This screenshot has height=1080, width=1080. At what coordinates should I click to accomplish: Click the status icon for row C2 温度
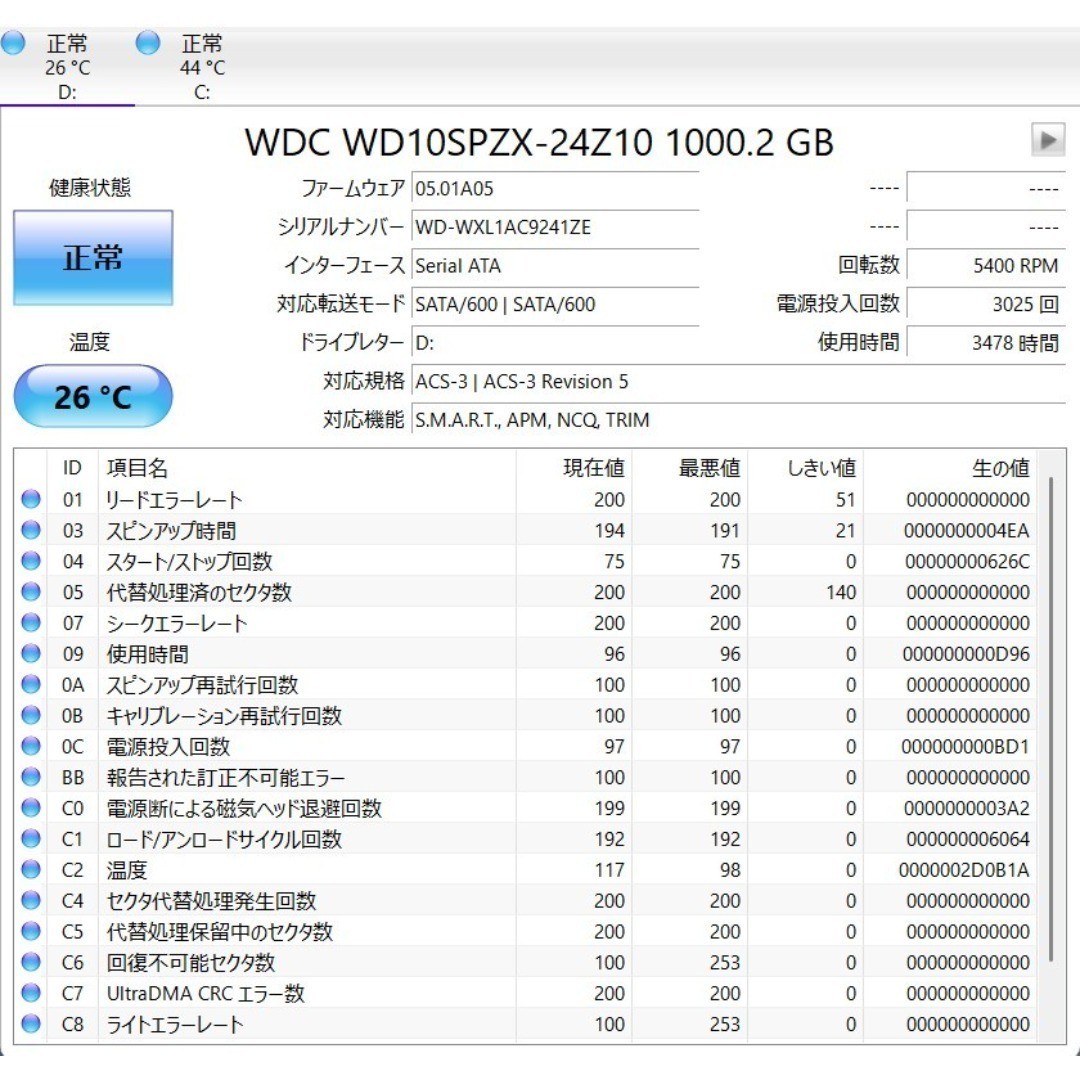click(x=31, y=869)
